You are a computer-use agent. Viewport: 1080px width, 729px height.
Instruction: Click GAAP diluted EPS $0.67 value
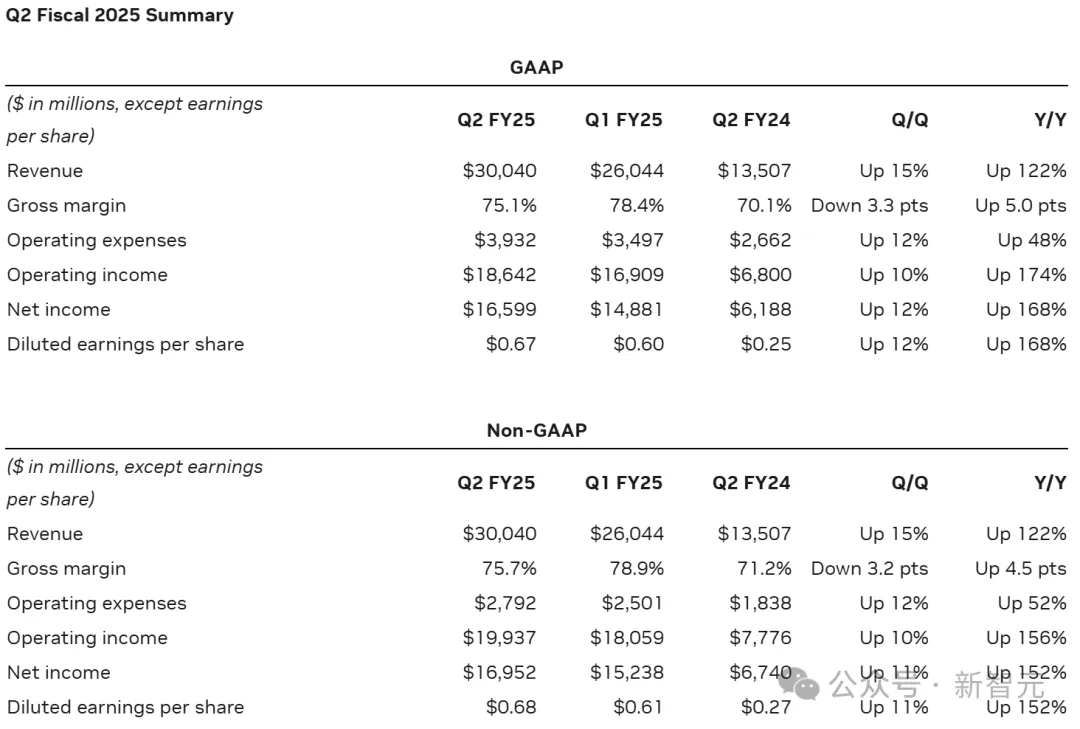tap(511, 344)
